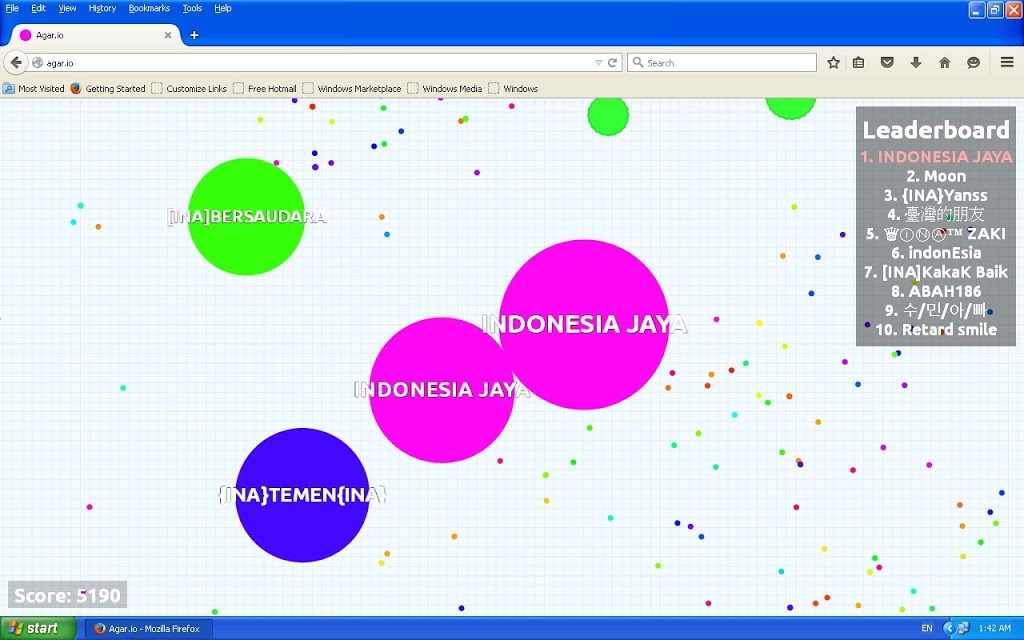
Task: Click the 'Score: 5190' label
Action: point(67,596)
